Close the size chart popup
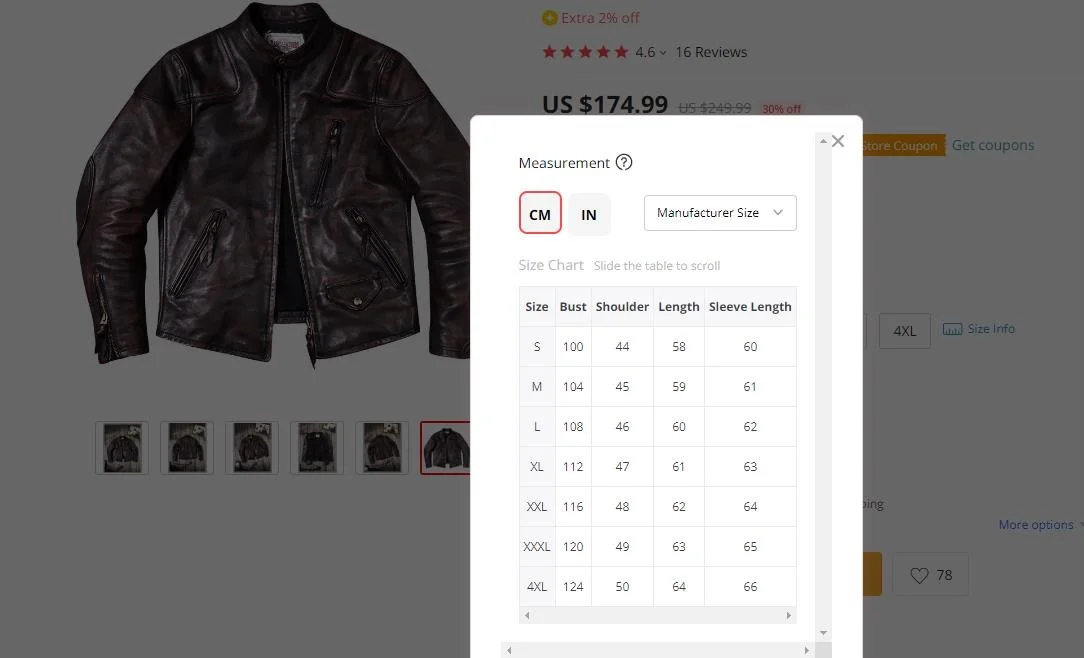The image size is (1084, 658). point(838,142)
